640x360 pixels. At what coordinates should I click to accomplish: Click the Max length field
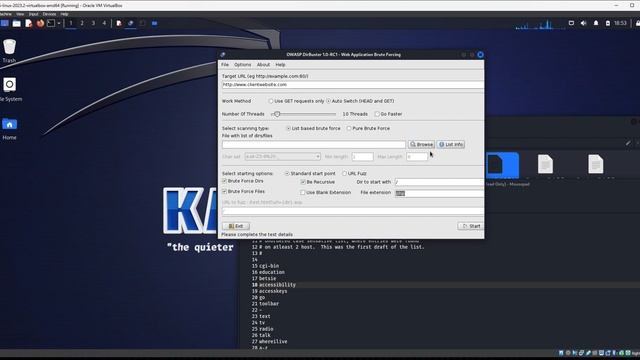pos(417,157)
